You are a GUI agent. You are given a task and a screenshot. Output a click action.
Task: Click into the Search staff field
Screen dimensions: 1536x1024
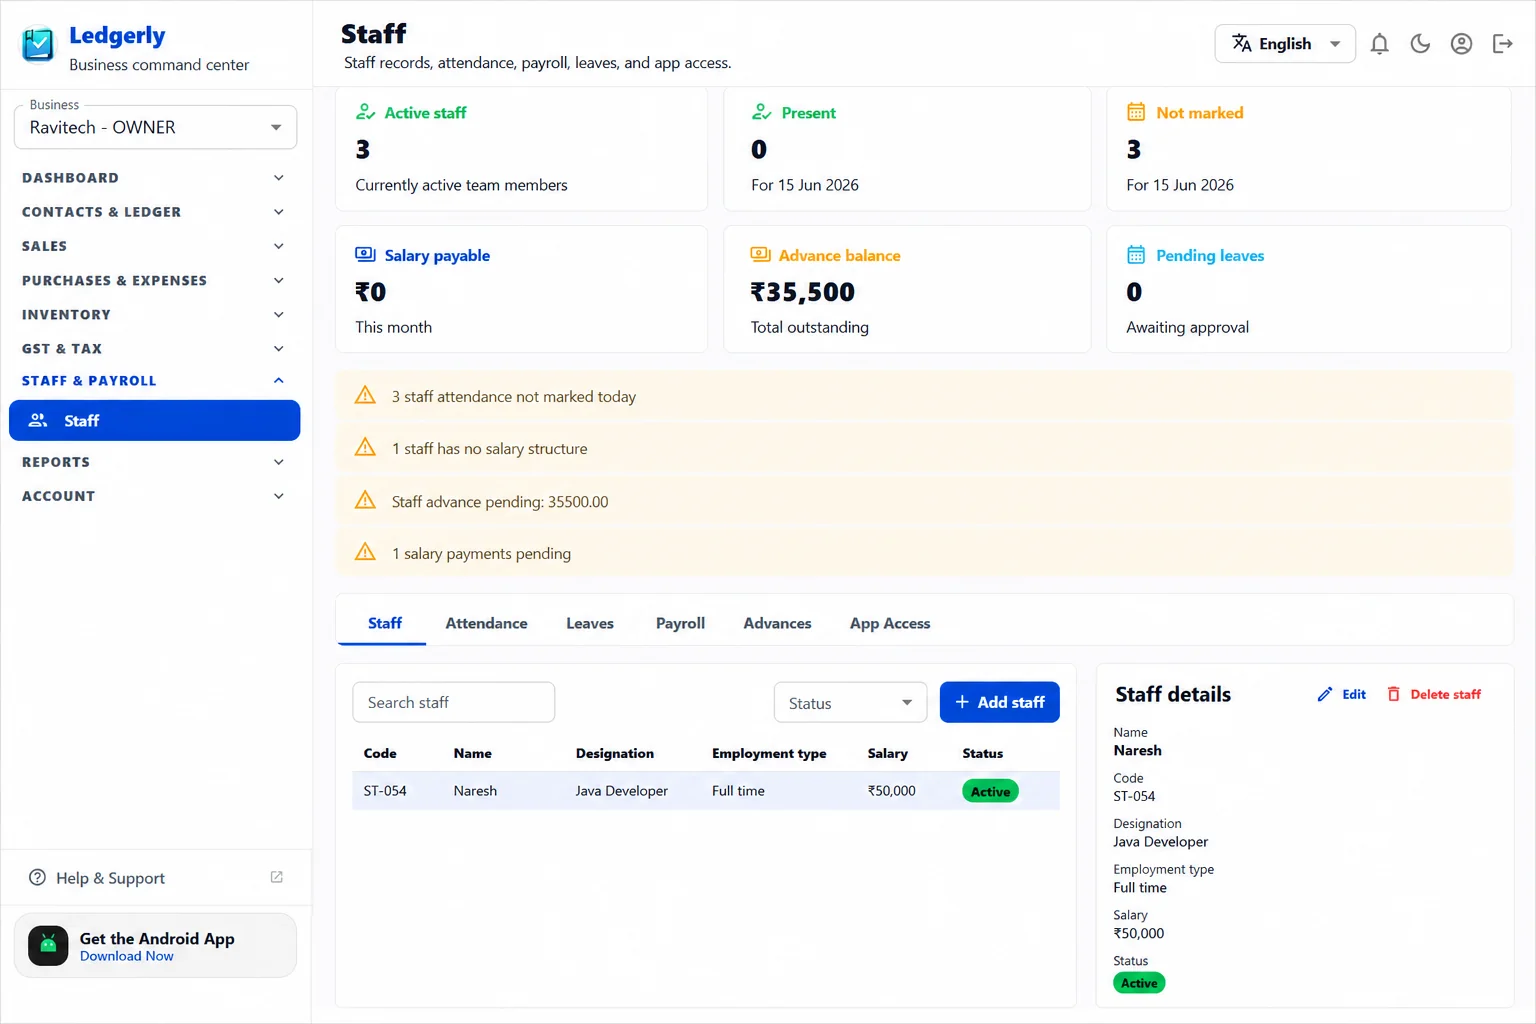click(x=454, y=702)
